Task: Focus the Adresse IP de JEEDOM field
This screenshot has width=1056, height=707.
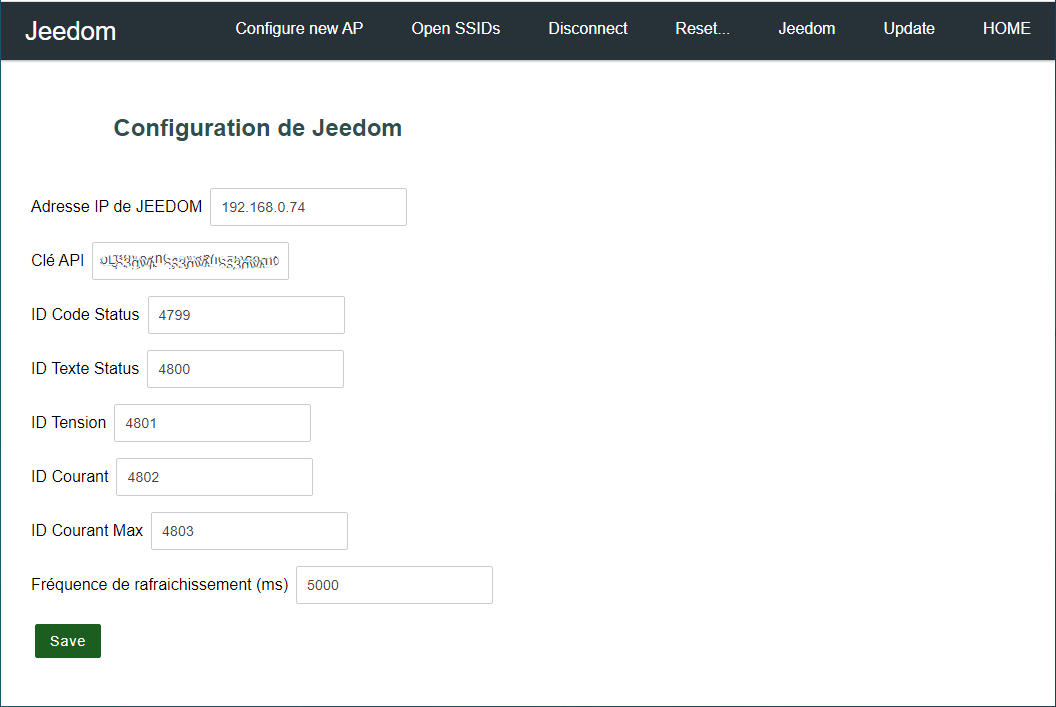Action: coord(308,207)
